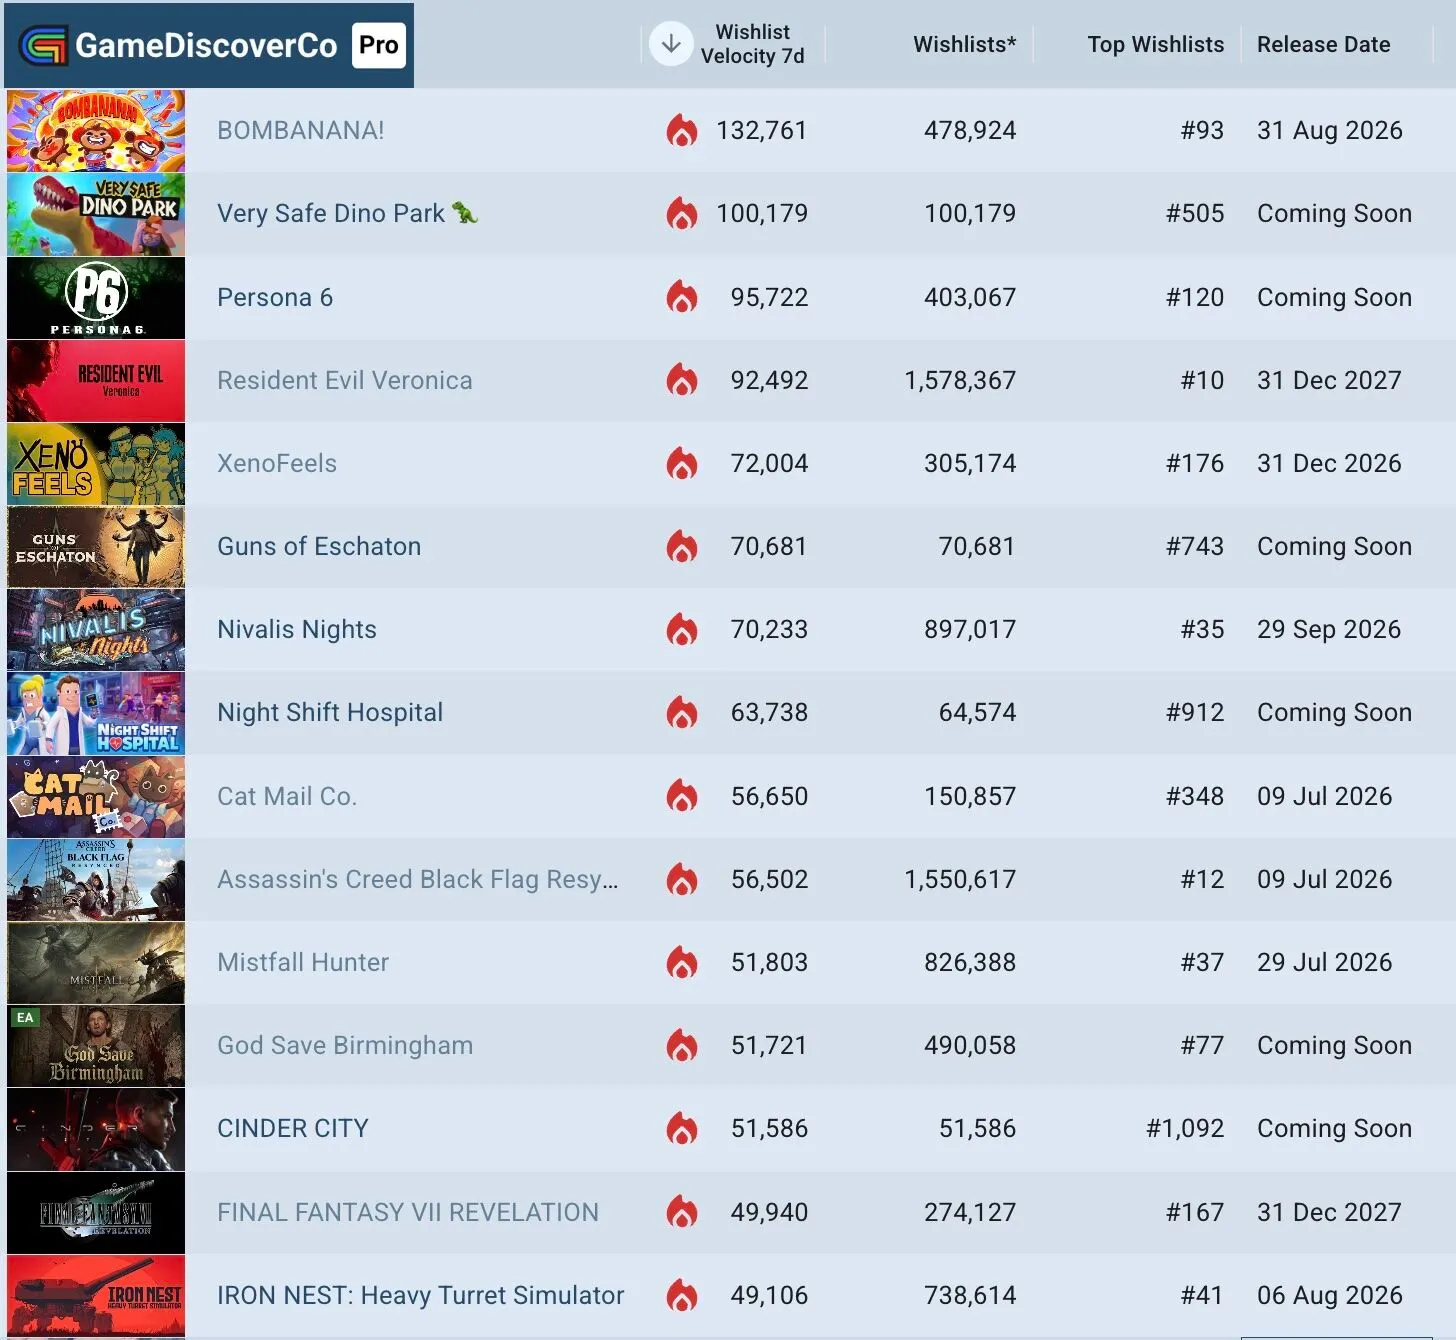
Task: Click the Resident Evil Veronica red thumbnail
Action: point(96,381)
